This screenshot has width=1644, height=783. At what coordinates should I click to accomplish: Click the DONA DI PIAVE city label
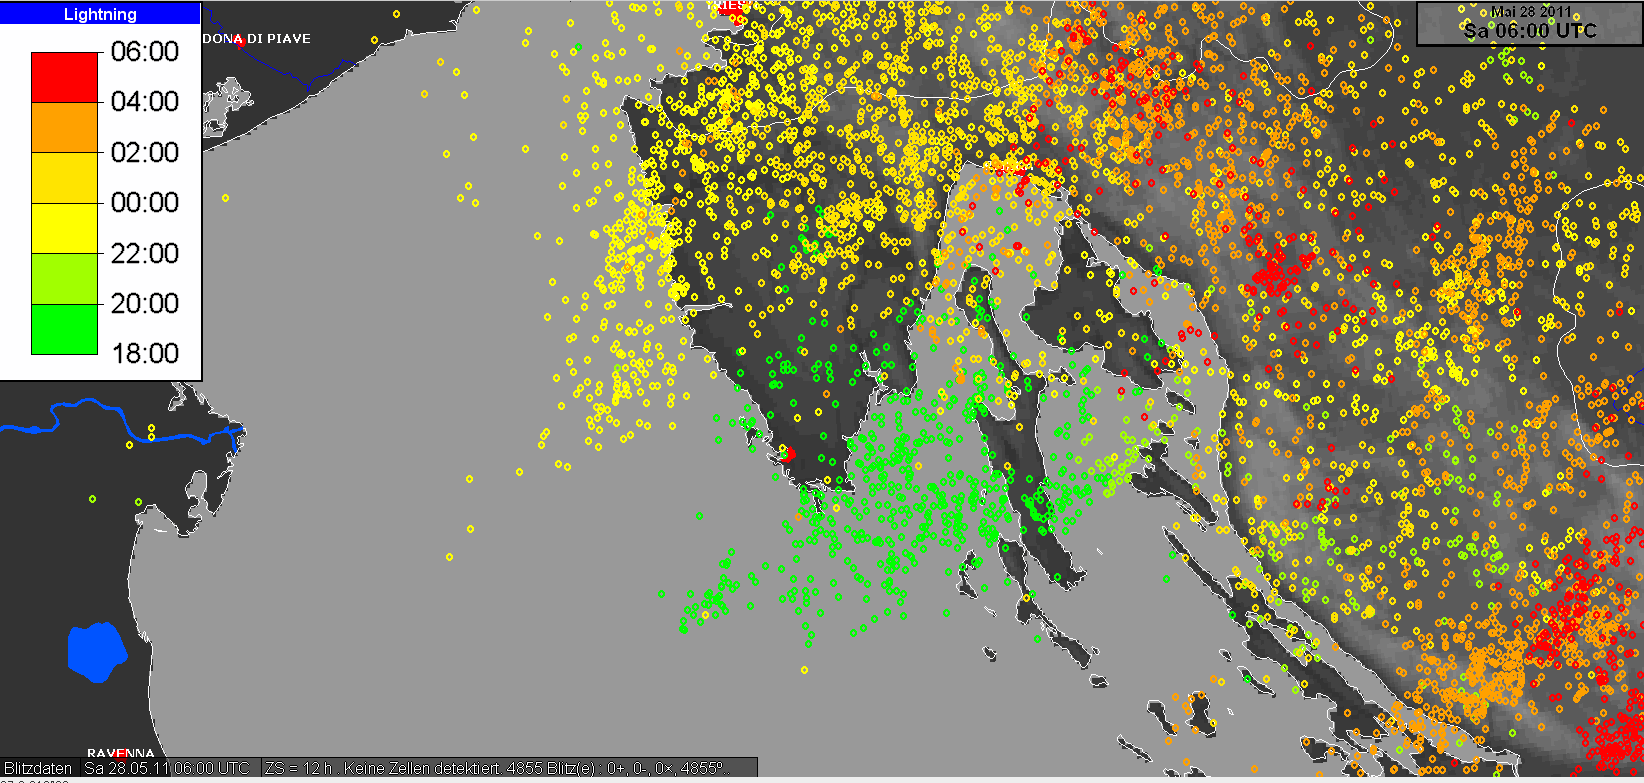pyautogui.click(x=257, y=38)
